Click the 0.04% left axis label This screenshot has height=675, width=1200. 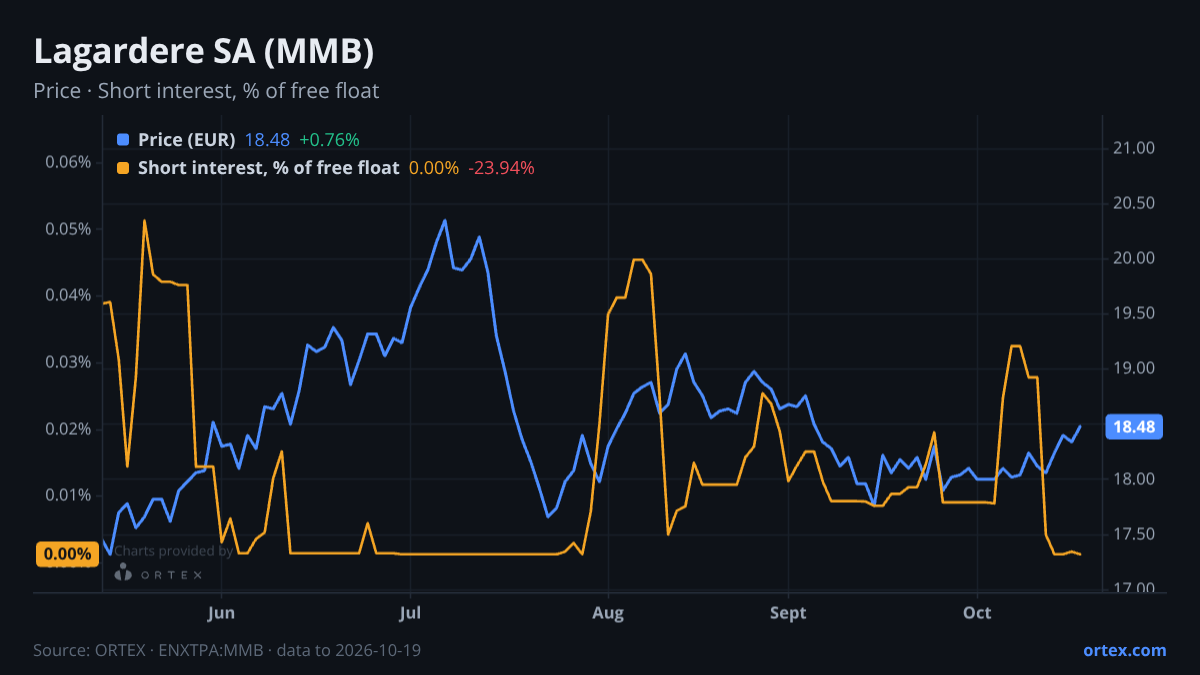pos(68,295)
